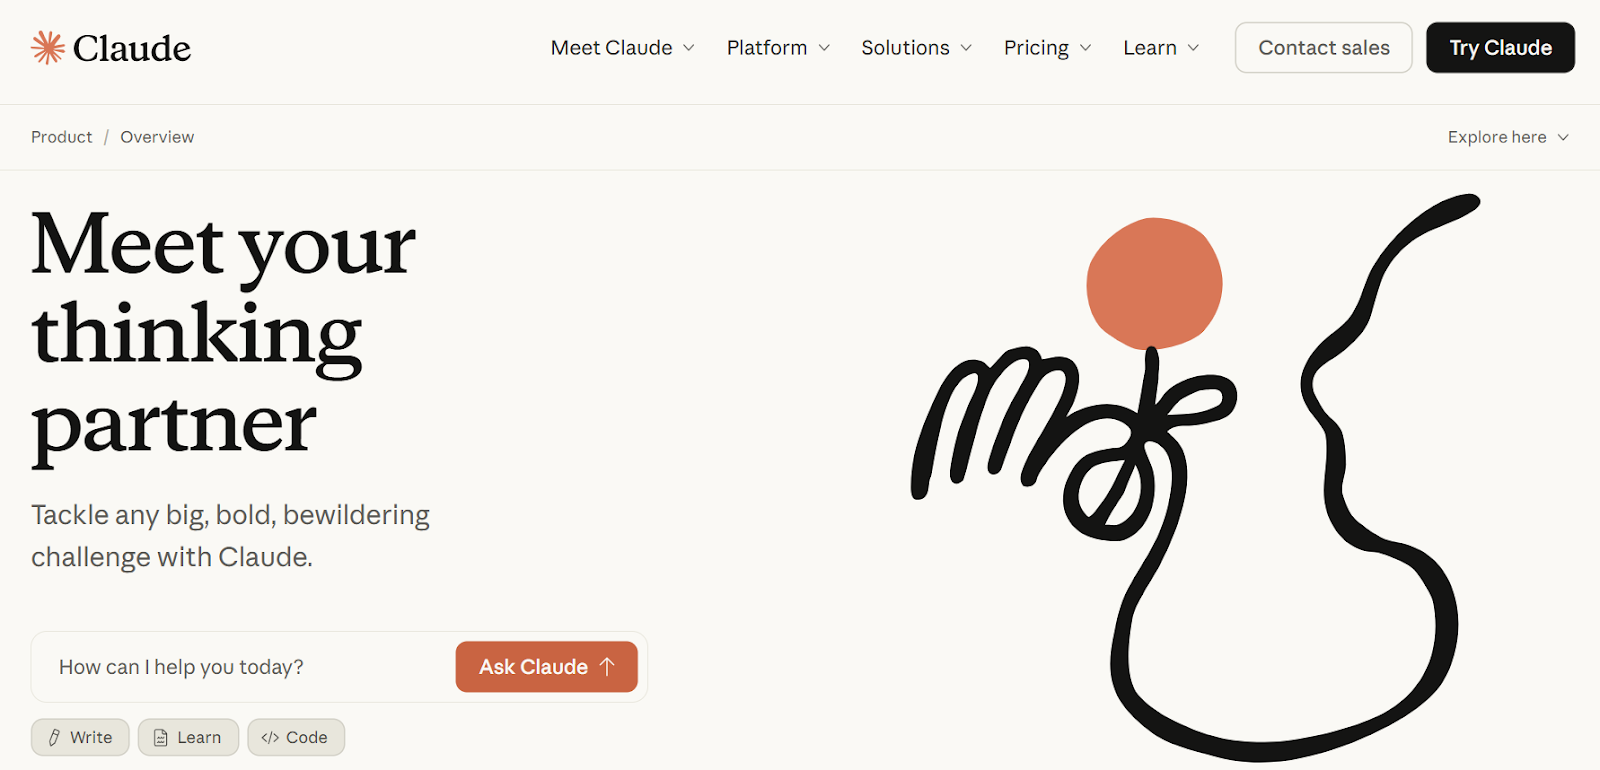Viewport: 1600px width, 770px height.
Task: Select the Learn suggestion chip label
Action: point(199,738)
